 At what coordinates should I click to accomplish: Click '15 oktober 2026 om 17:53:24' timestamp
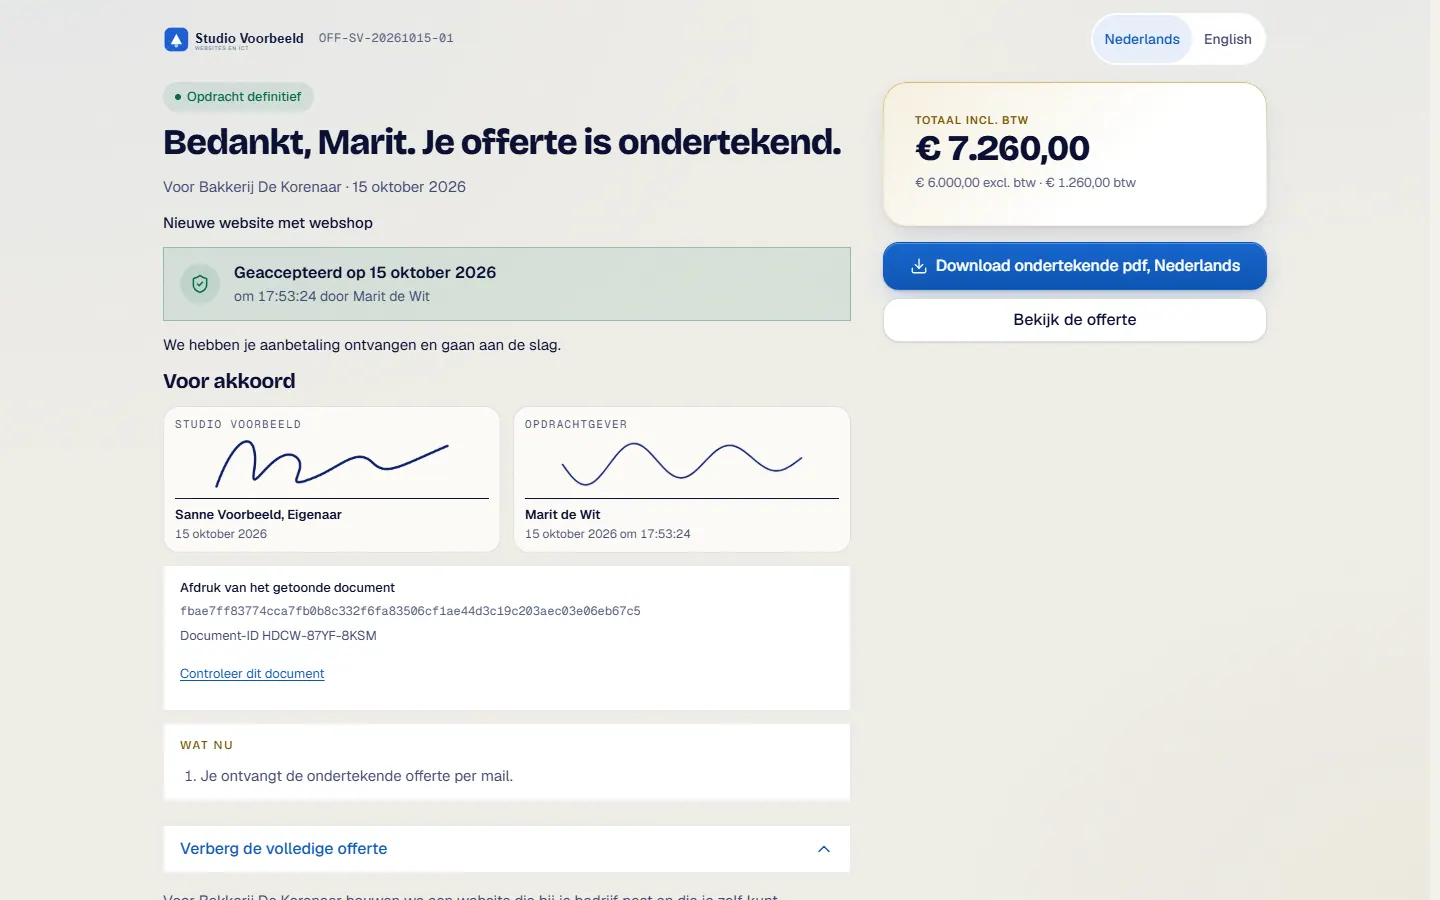608,534
